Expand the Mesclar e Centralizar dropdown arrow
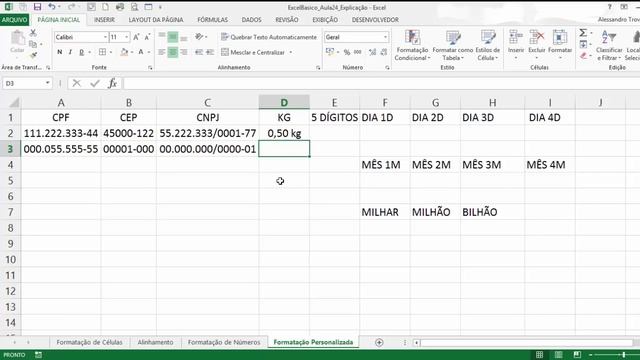This screenshot has width=640, height=360. pos(291,52)
